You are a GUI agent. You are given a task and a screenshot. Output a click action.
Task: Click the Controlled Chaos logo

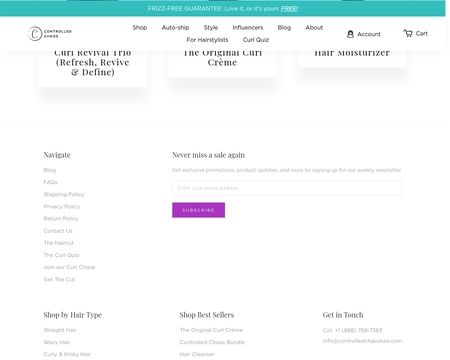click(x=50, y=34)
